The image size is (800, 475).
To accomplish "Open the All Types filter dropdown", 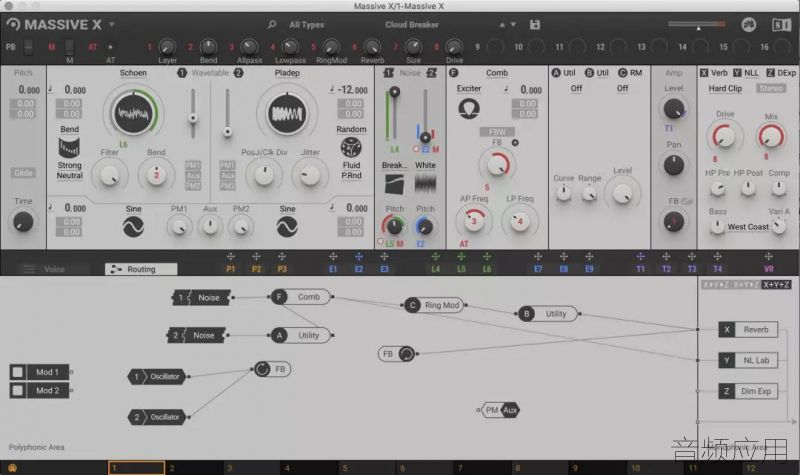I will (306, 24).
